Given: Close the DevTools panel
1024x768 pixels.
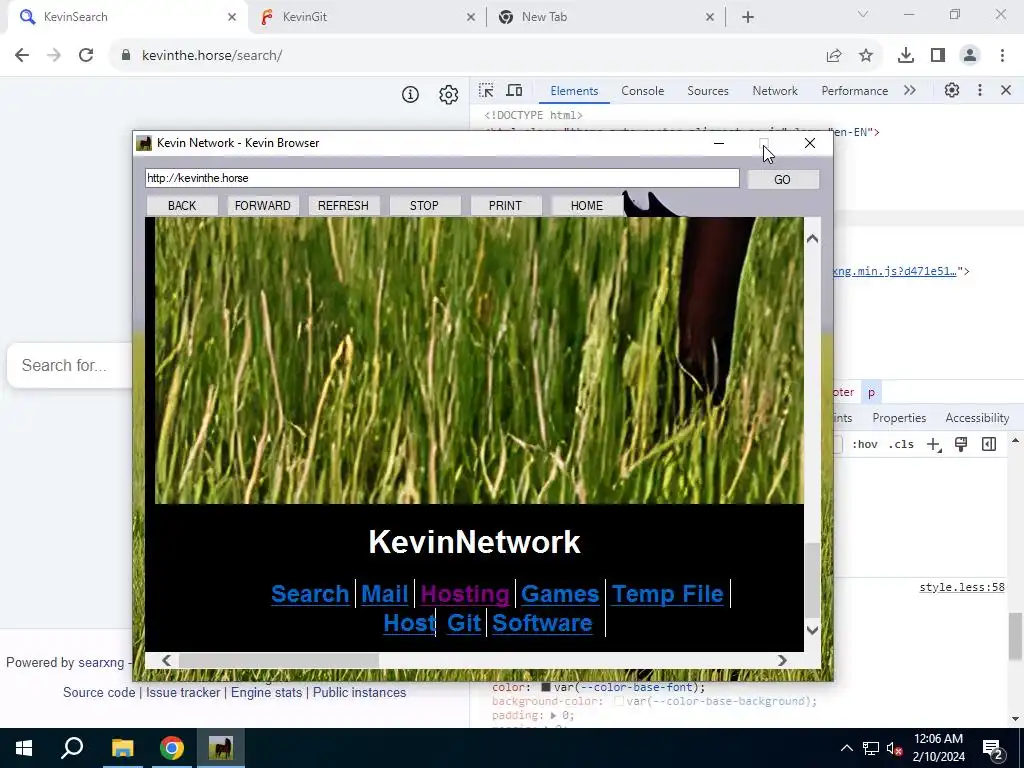Looking at the screenshot, I should [1006, 91].
